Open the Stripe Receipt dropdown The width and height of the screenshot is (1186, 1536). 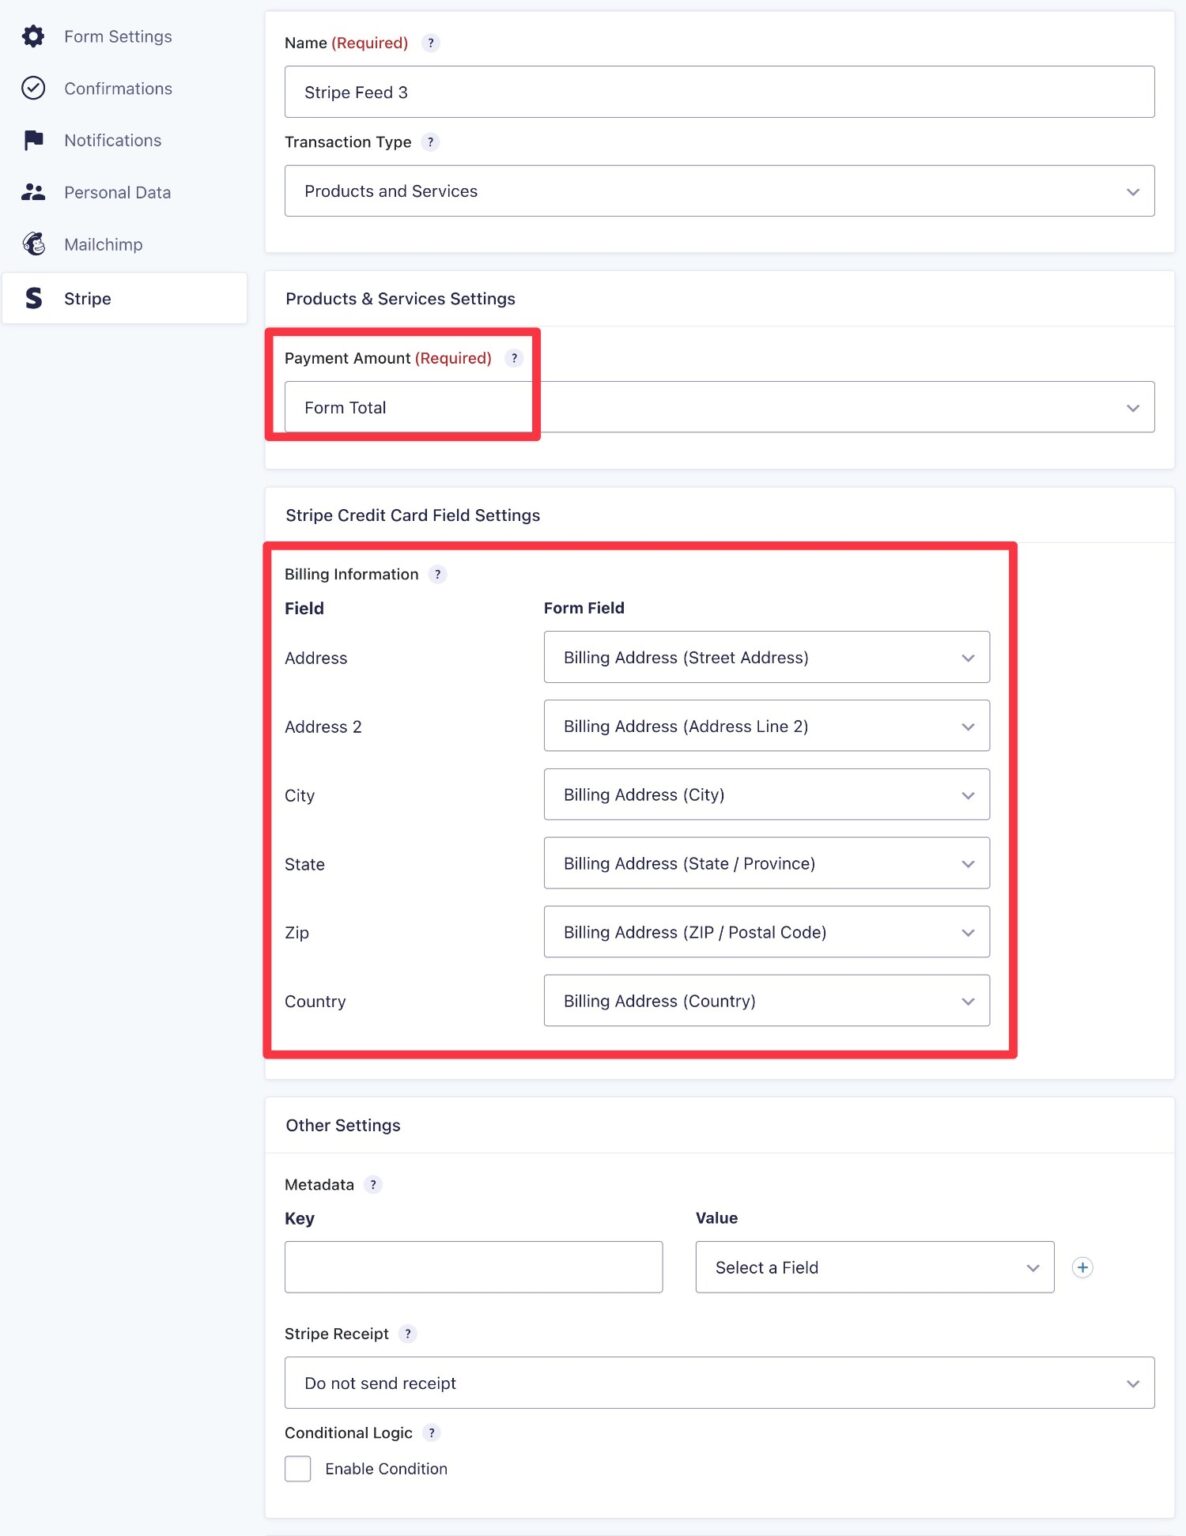[x=719, y=1382]
